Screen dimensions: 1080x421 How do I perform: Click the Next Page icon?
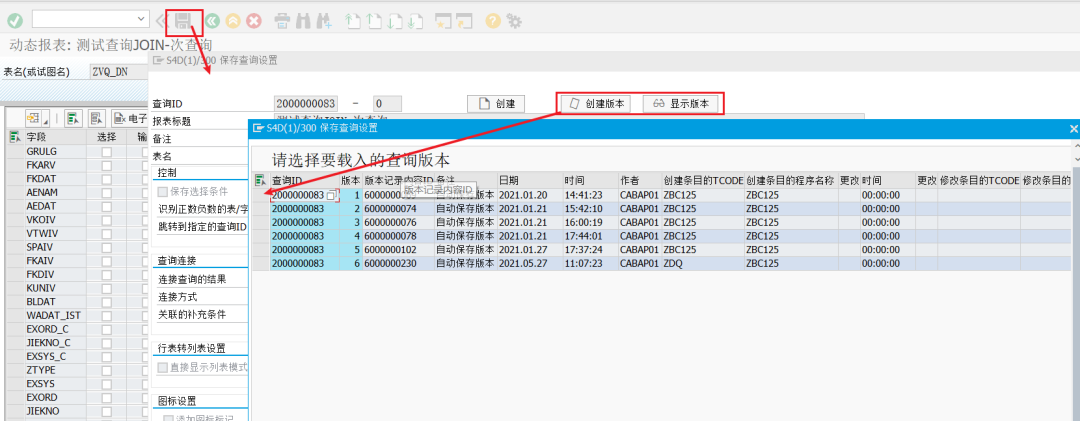tap(394, 21)
